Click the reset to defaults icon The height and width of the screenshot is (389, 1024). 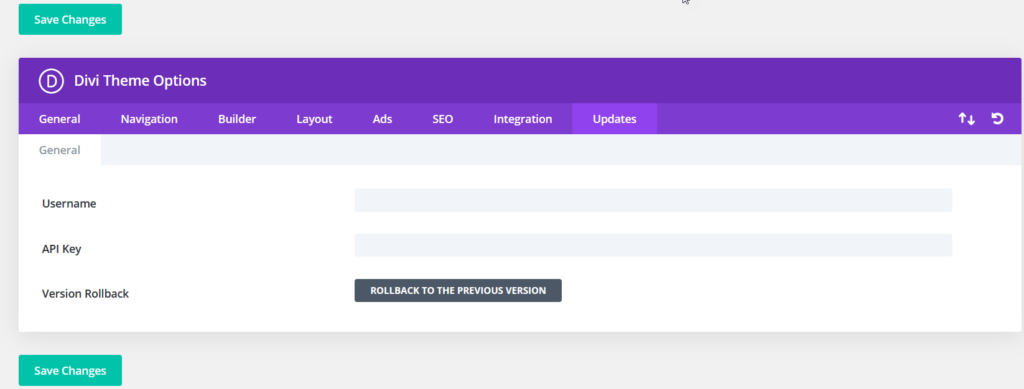997,119
